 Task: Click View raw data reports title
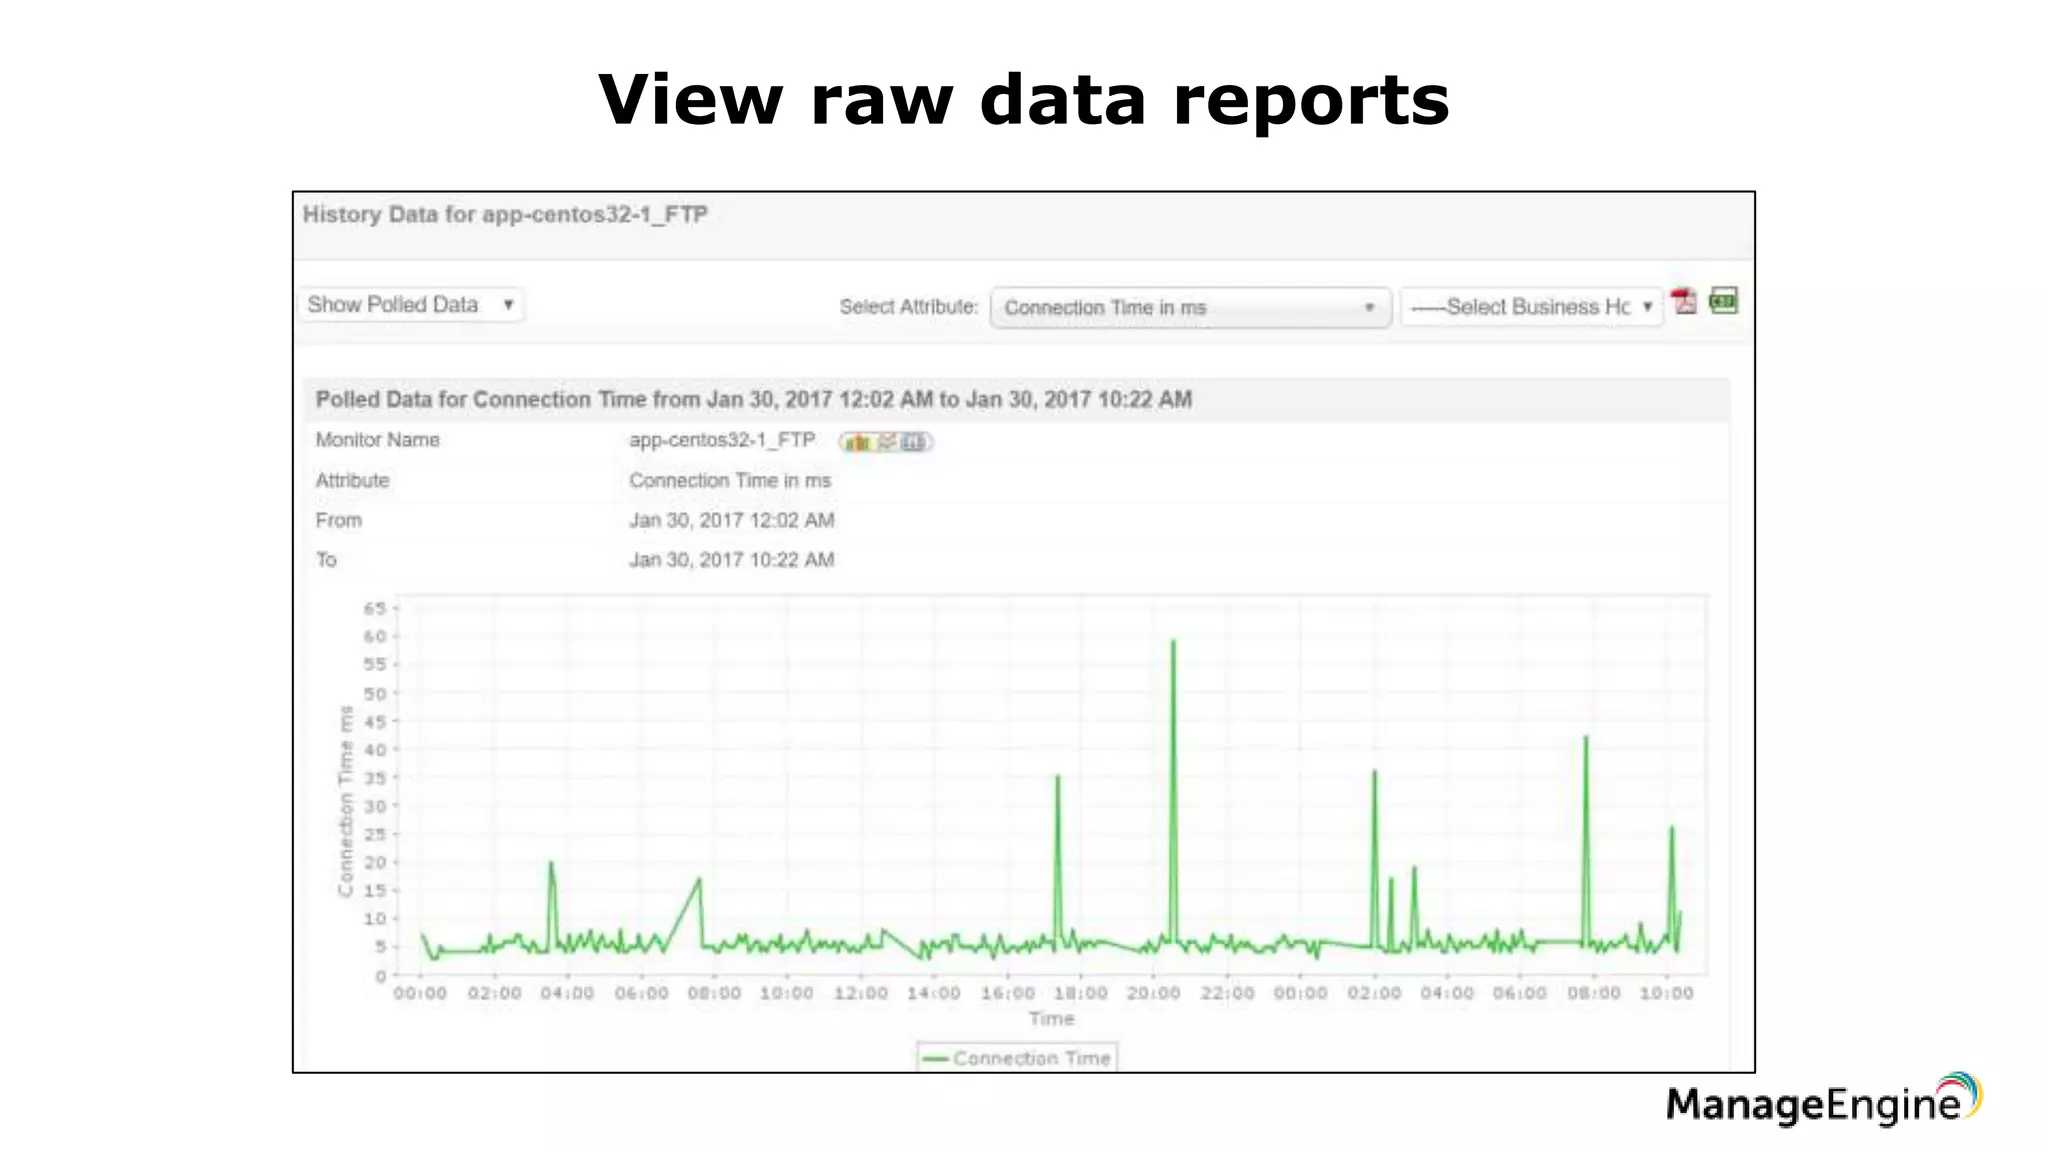(1023, 100)
